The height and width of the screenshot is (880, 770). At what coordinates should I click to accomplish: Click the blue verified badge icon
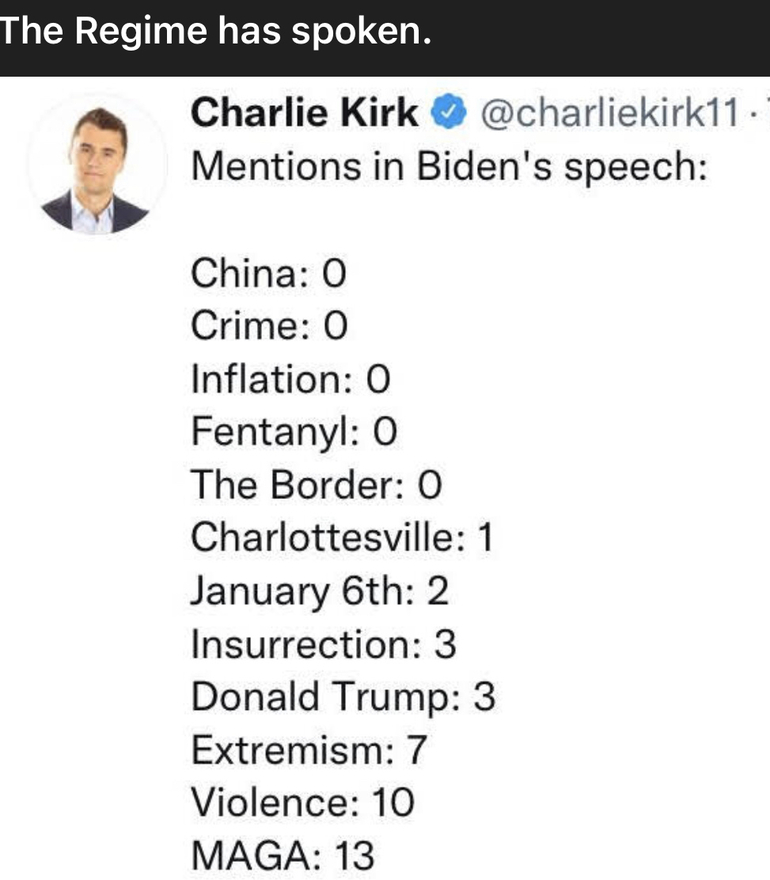447,114
